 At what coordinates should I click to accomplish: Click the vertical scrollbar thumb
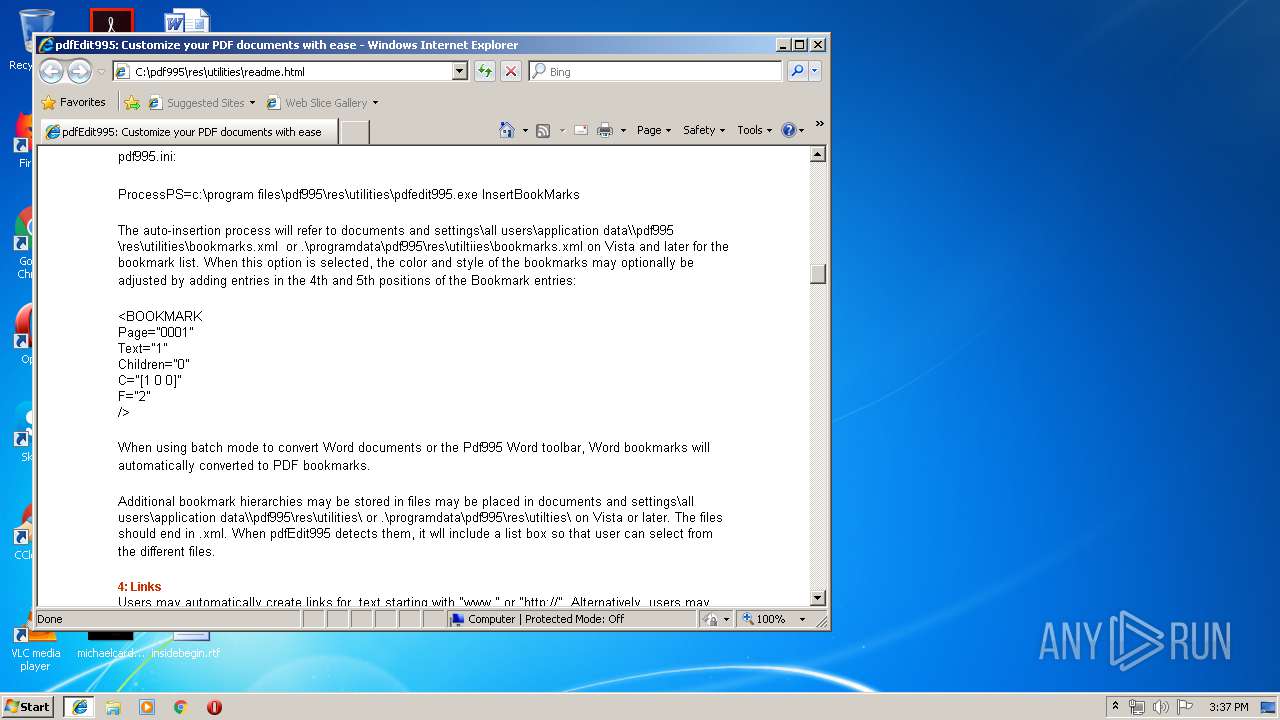[x=818, y=274]
